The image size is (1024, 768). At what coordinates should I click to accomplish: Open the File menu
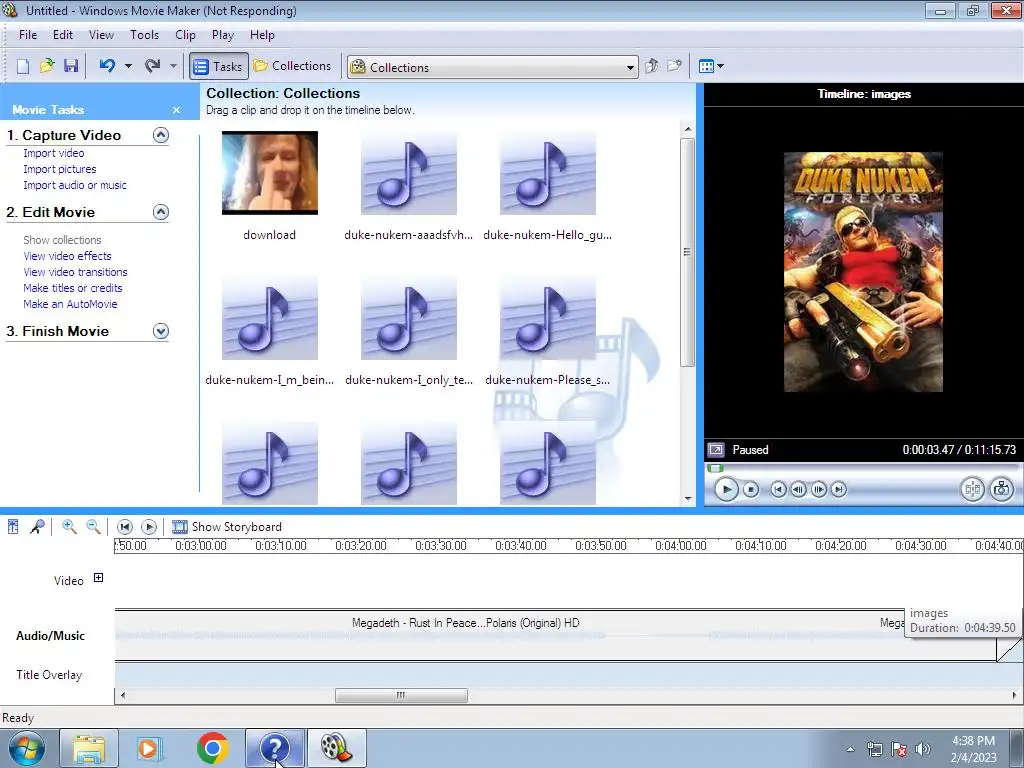tap(27, 35)
